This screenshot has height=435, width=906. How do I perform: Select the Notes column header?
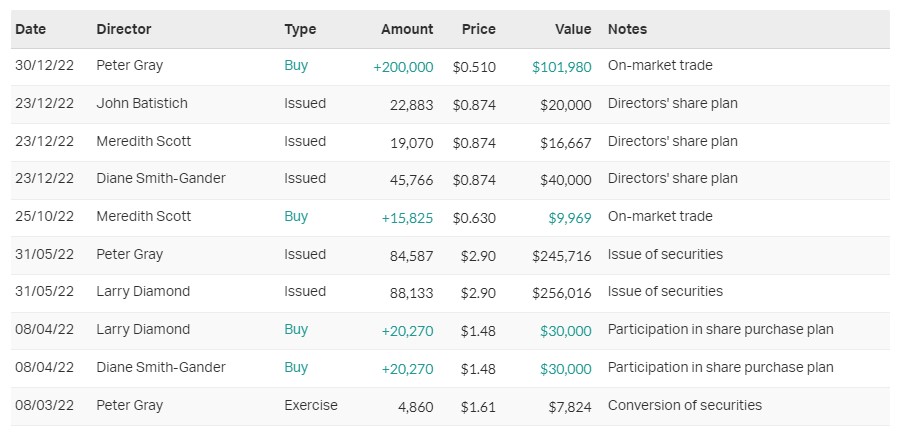click(628, 29)
